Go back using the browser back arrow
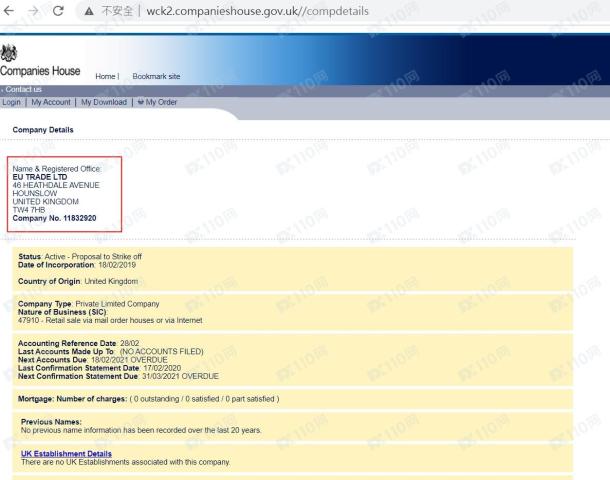 9,11
